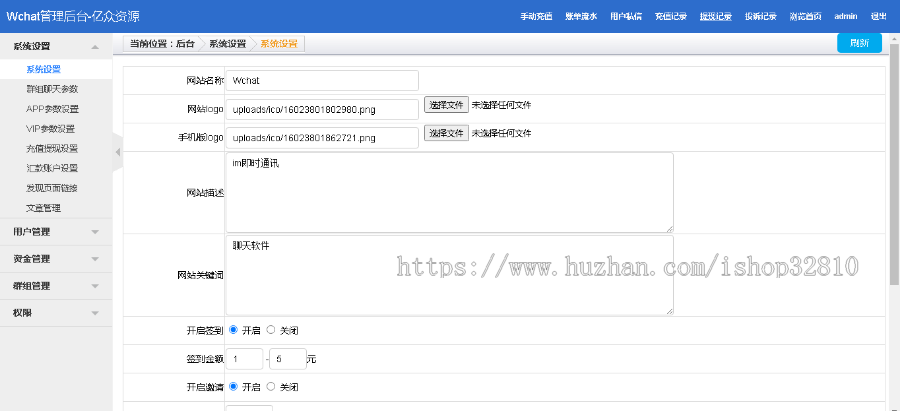This screenshot has width=900, height=411.
Task: Open 充值提现设置 in the sidebar
Action: (52, 149)
